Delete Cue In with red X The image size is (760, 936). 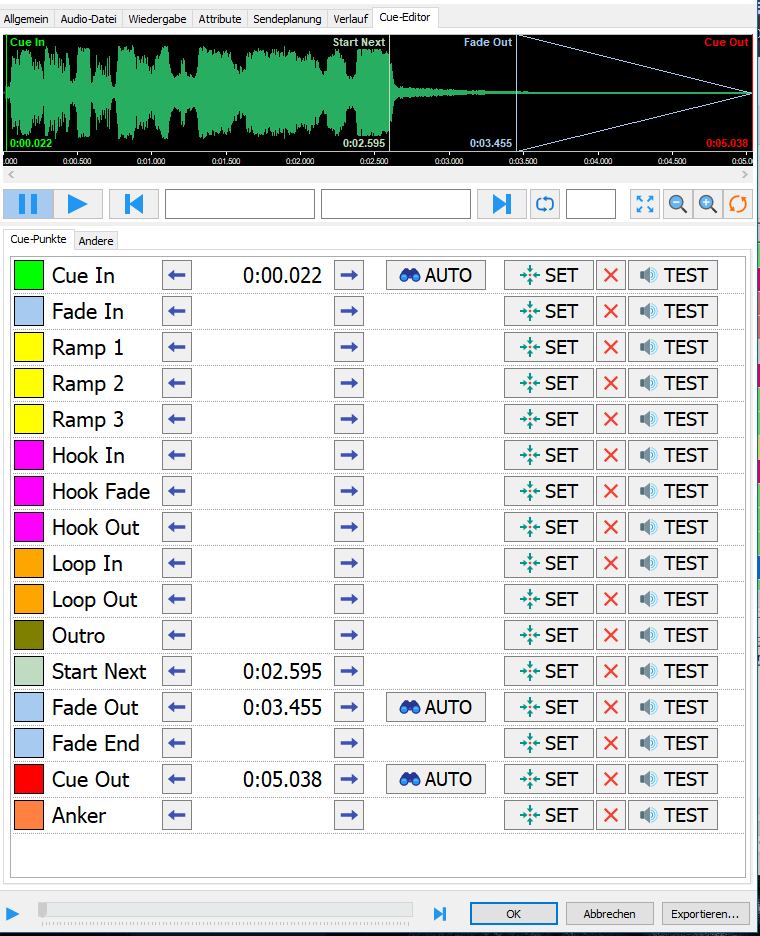tap(611, 275)
